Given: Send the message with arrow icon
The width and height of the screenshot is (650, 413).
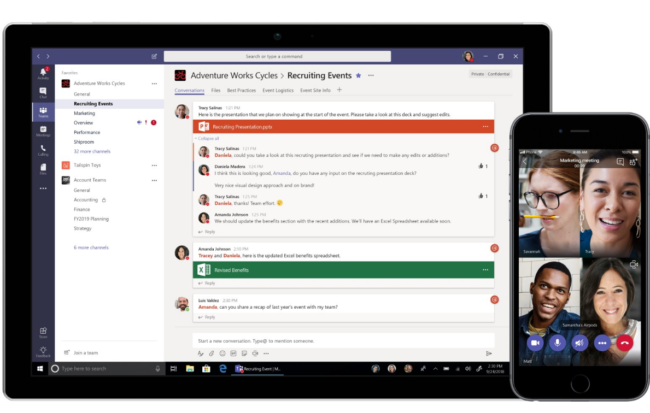Looking at the screenshot, I should (x=489, y=353).
